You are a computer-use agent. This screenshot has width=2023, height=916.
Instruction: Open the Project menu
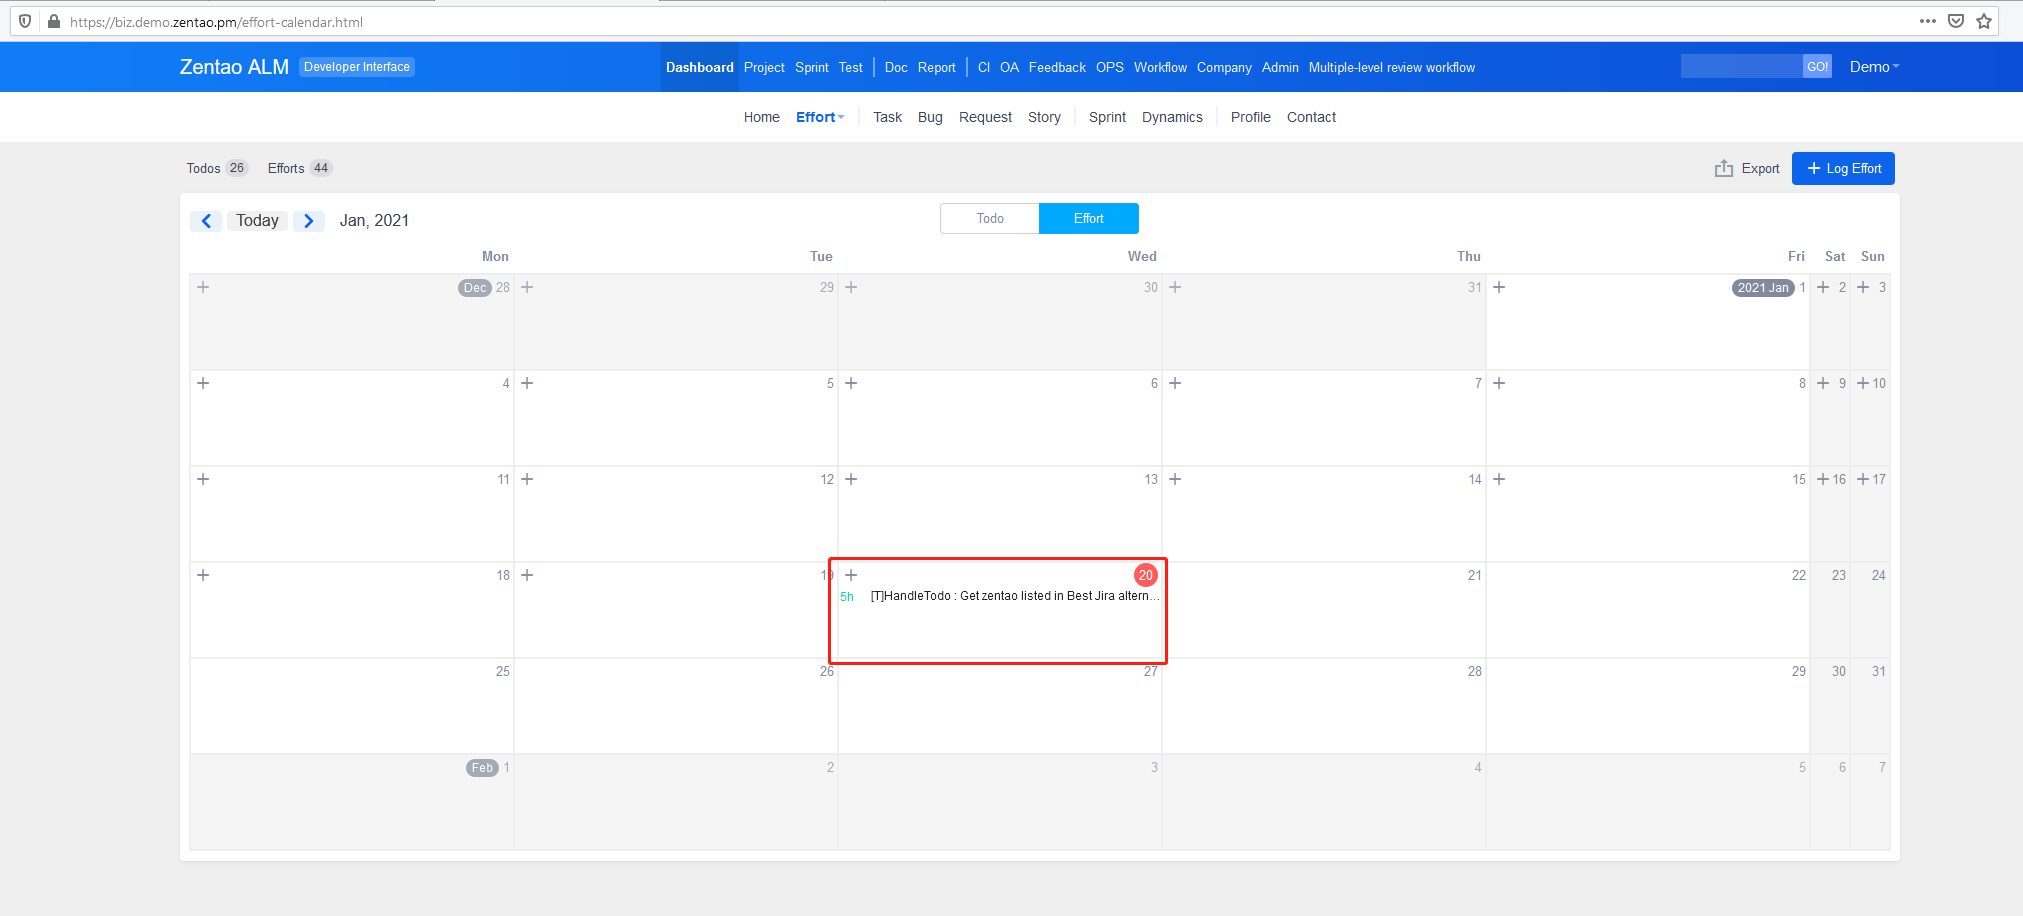(764, 67)
